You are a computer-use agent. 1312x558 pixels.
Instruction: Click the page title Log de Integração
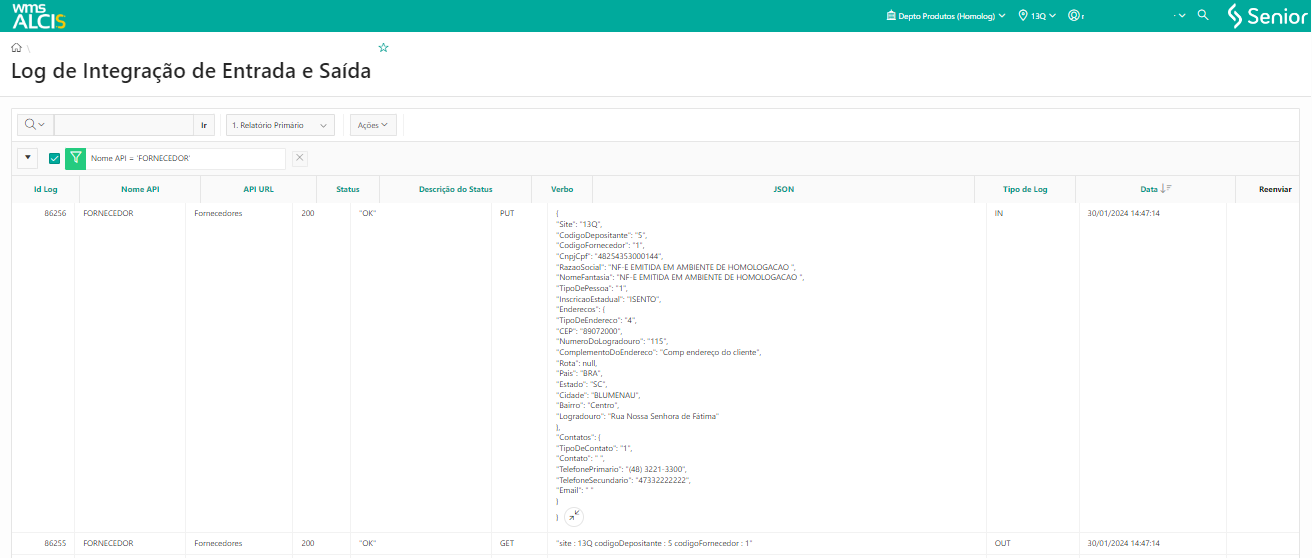190,72
